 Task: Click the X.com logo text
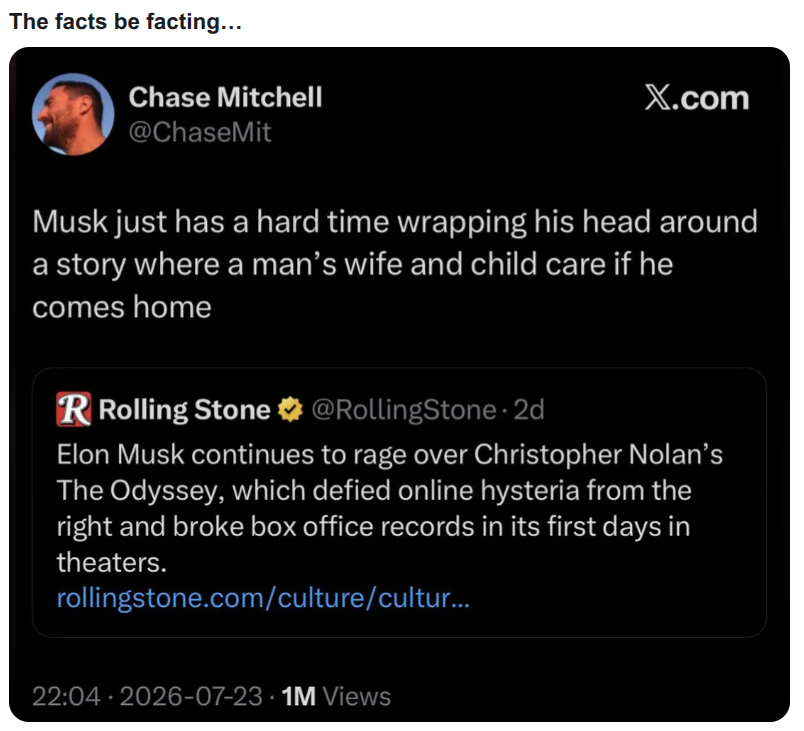(x=697, y=97)
